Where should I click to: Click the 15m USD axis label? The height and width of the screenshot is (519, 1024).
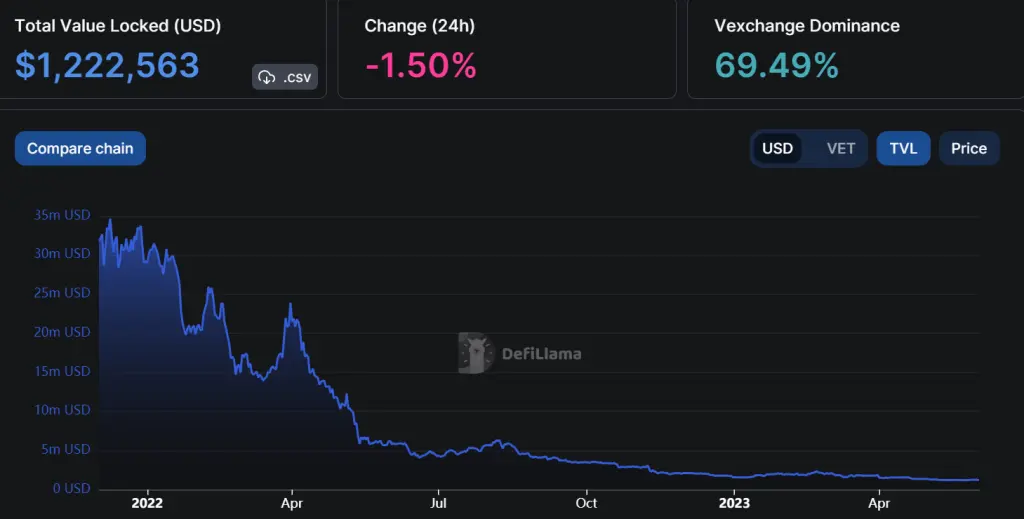[x=62, y=371]
